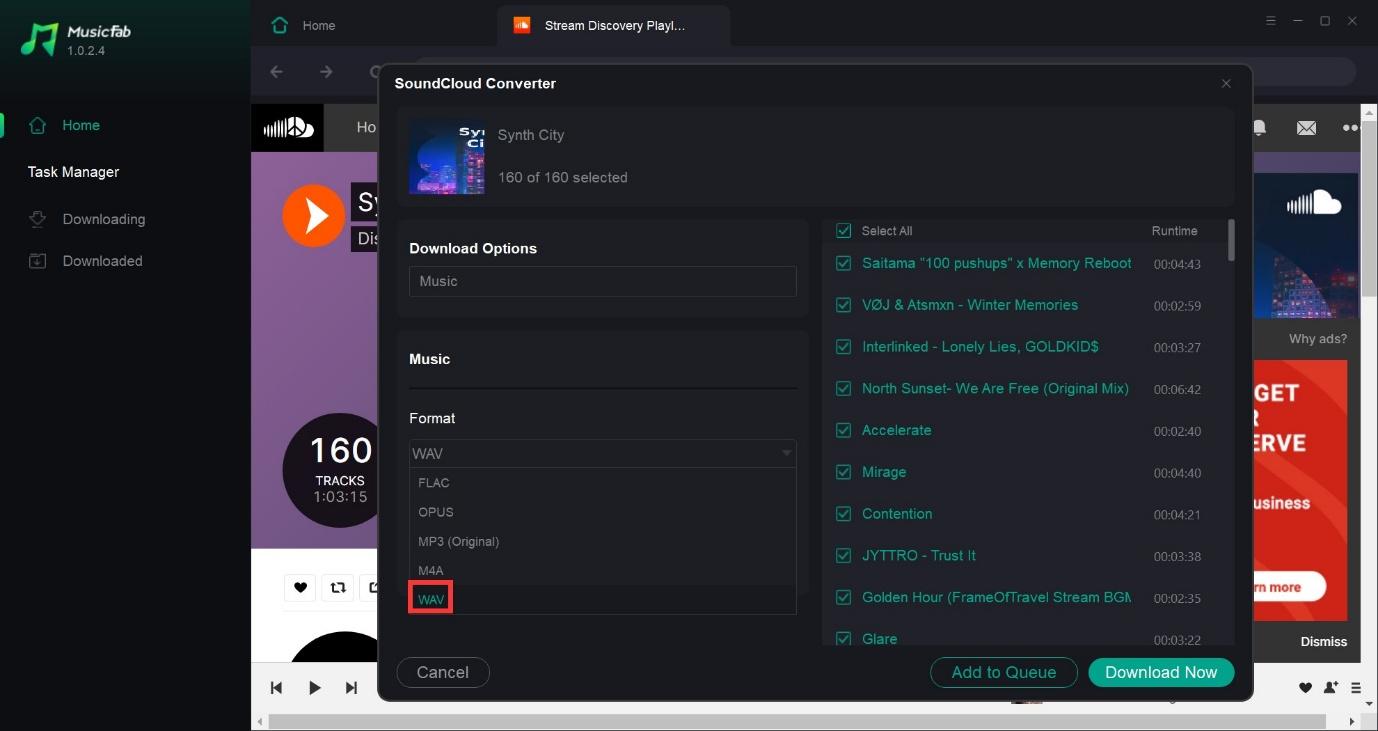
Task: Like the playlist with heart button
Action: tap(300, 587)
